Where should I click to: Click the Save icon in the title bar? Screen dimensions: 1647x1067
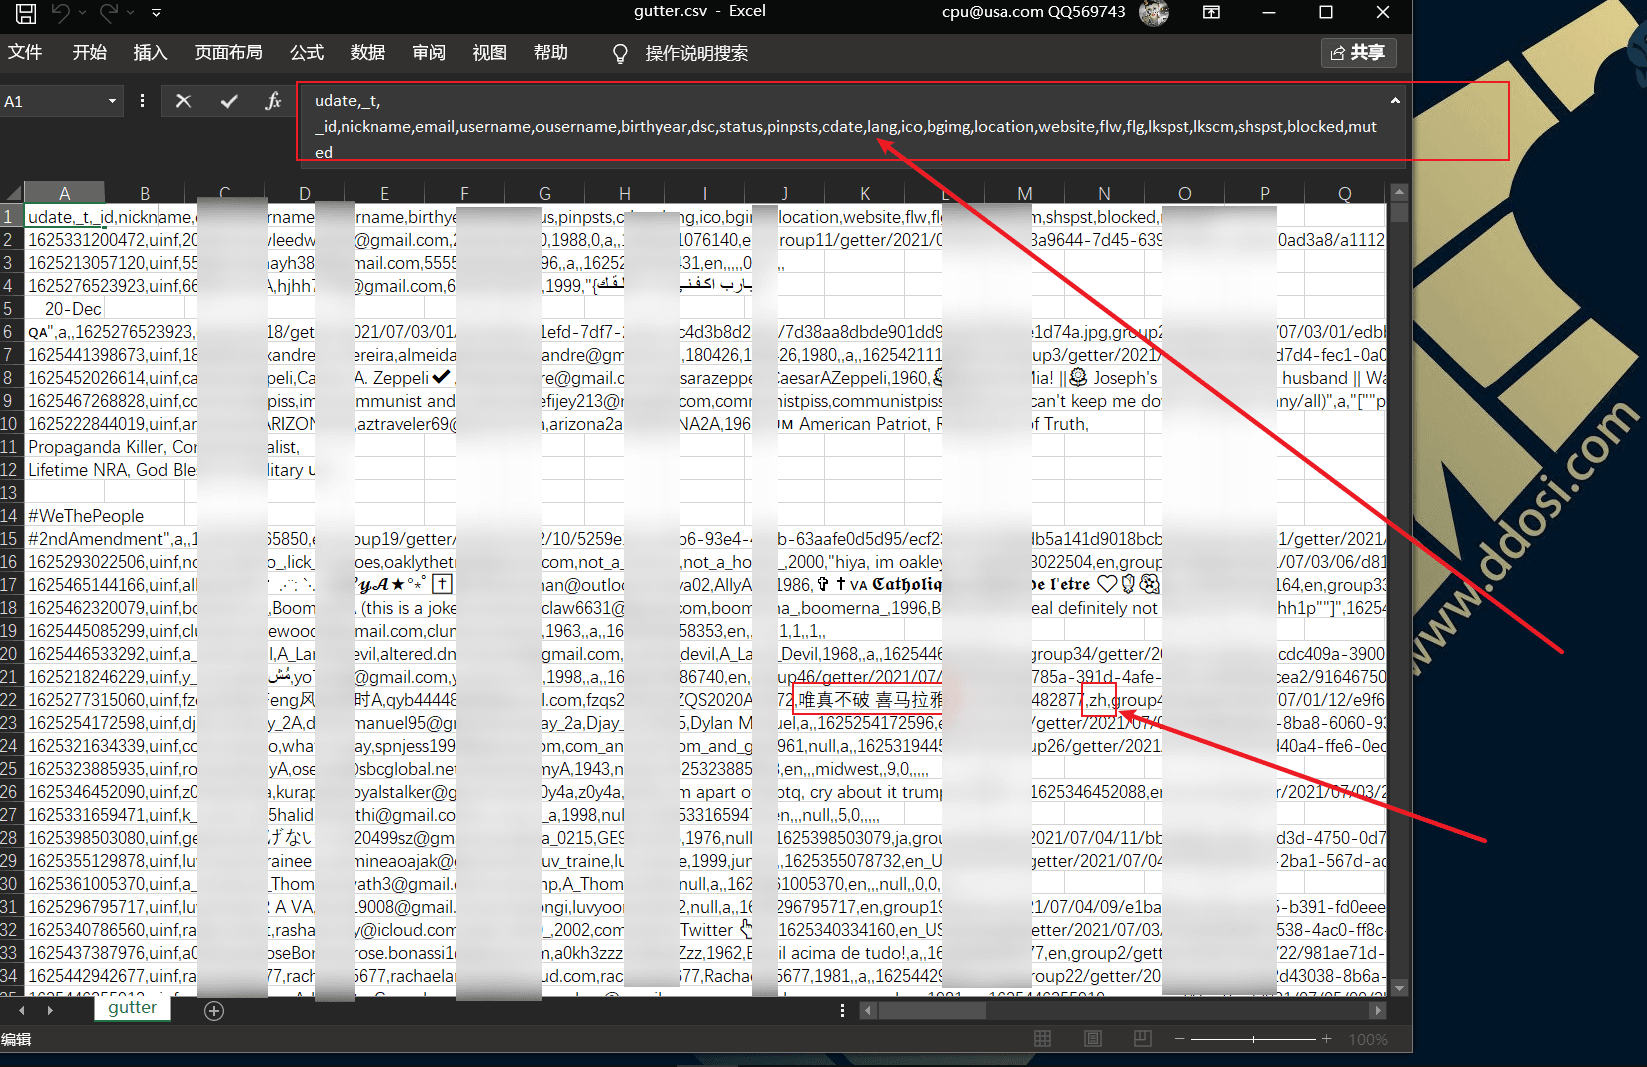(x=26, y=13)
